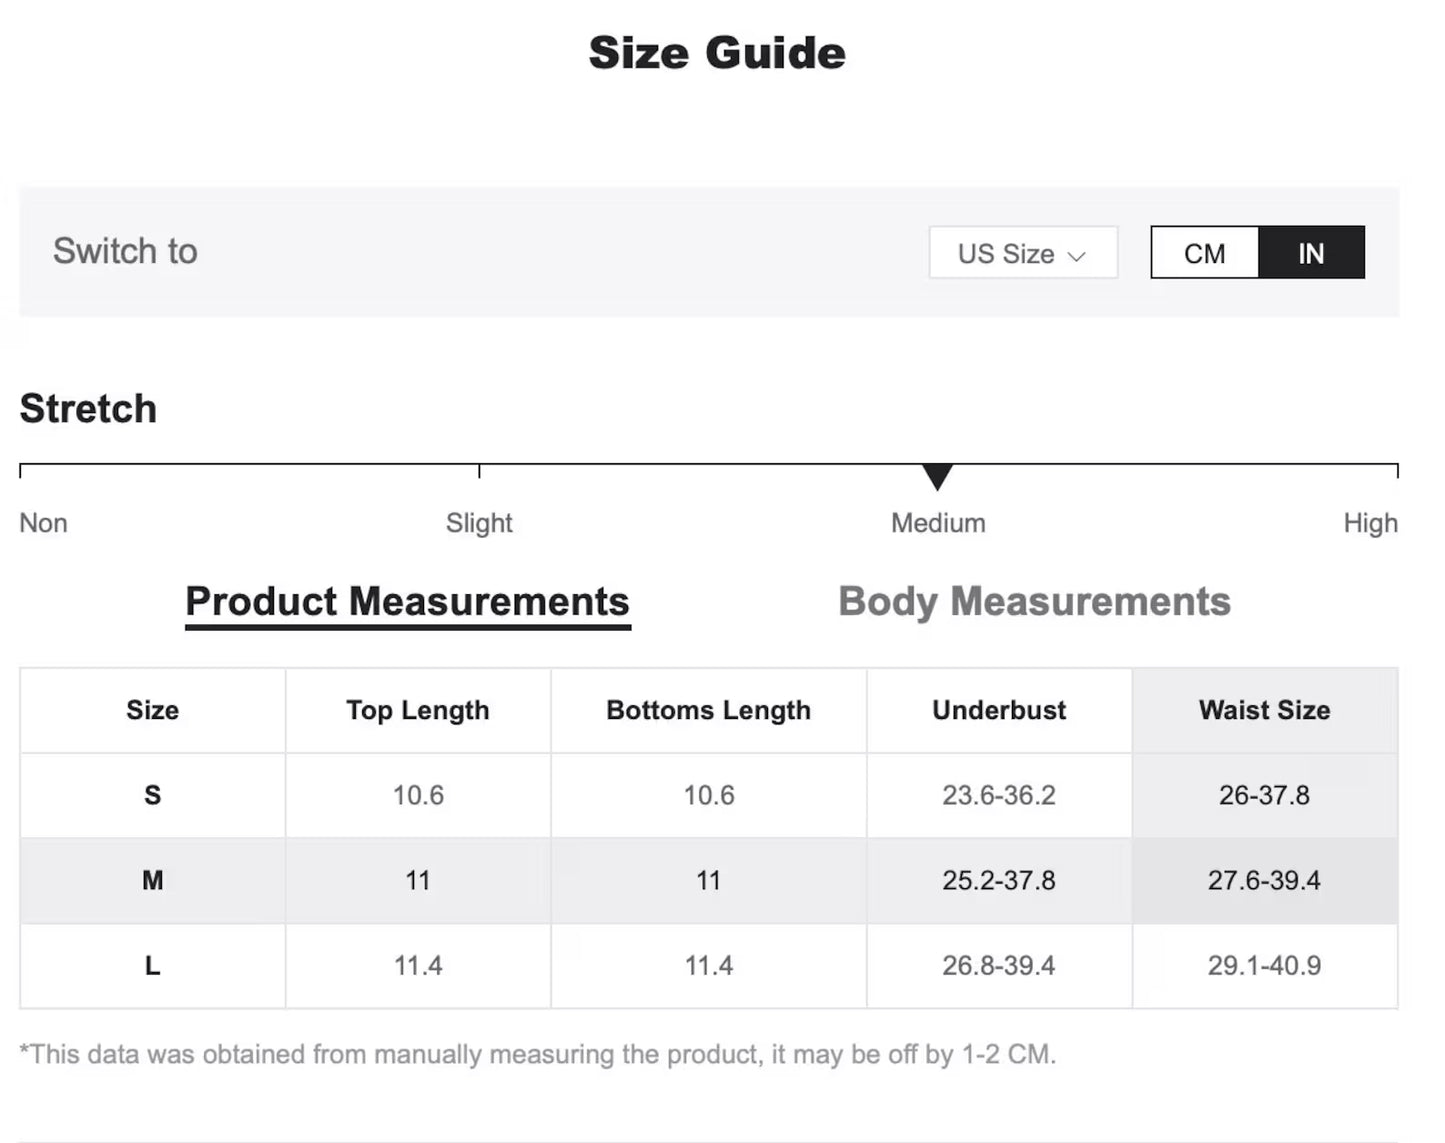This screenshot has height=1143, width=1445.
Task: Click the Slight stretch label
Action: pyautogui.click(x=479, y=523)
